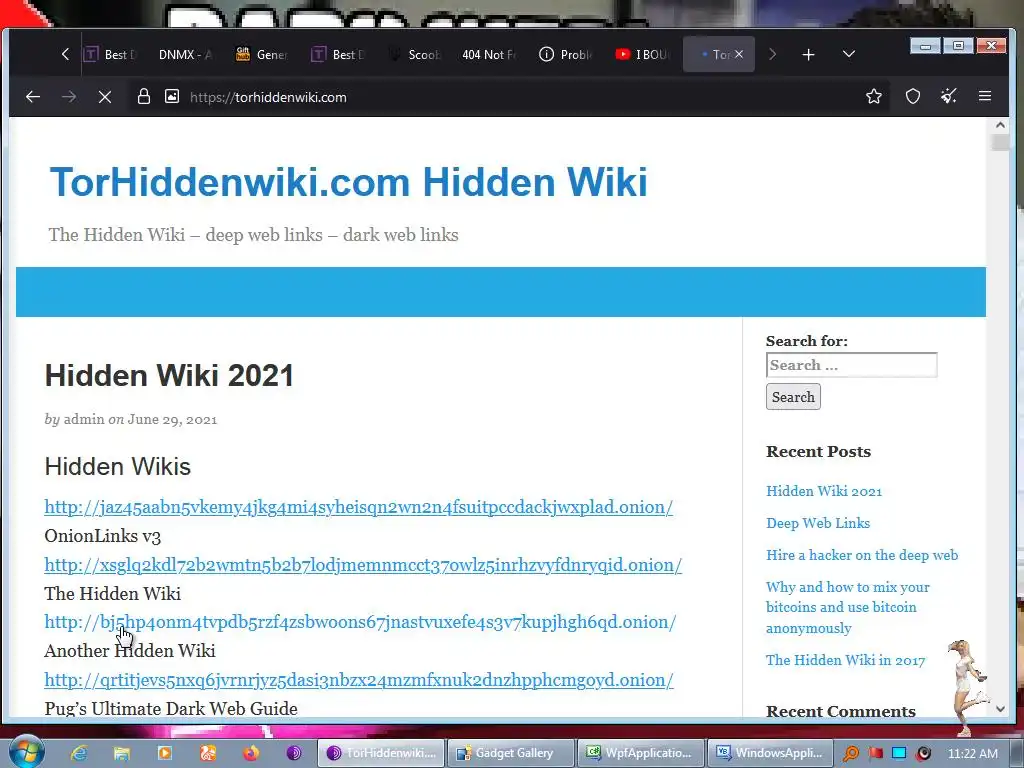Image resolution: width=1024 pixels, height=768 pixels.
Task: Open the bj5hp4onm4tvpdb5 onion link
Action: [x=360, y=622]
